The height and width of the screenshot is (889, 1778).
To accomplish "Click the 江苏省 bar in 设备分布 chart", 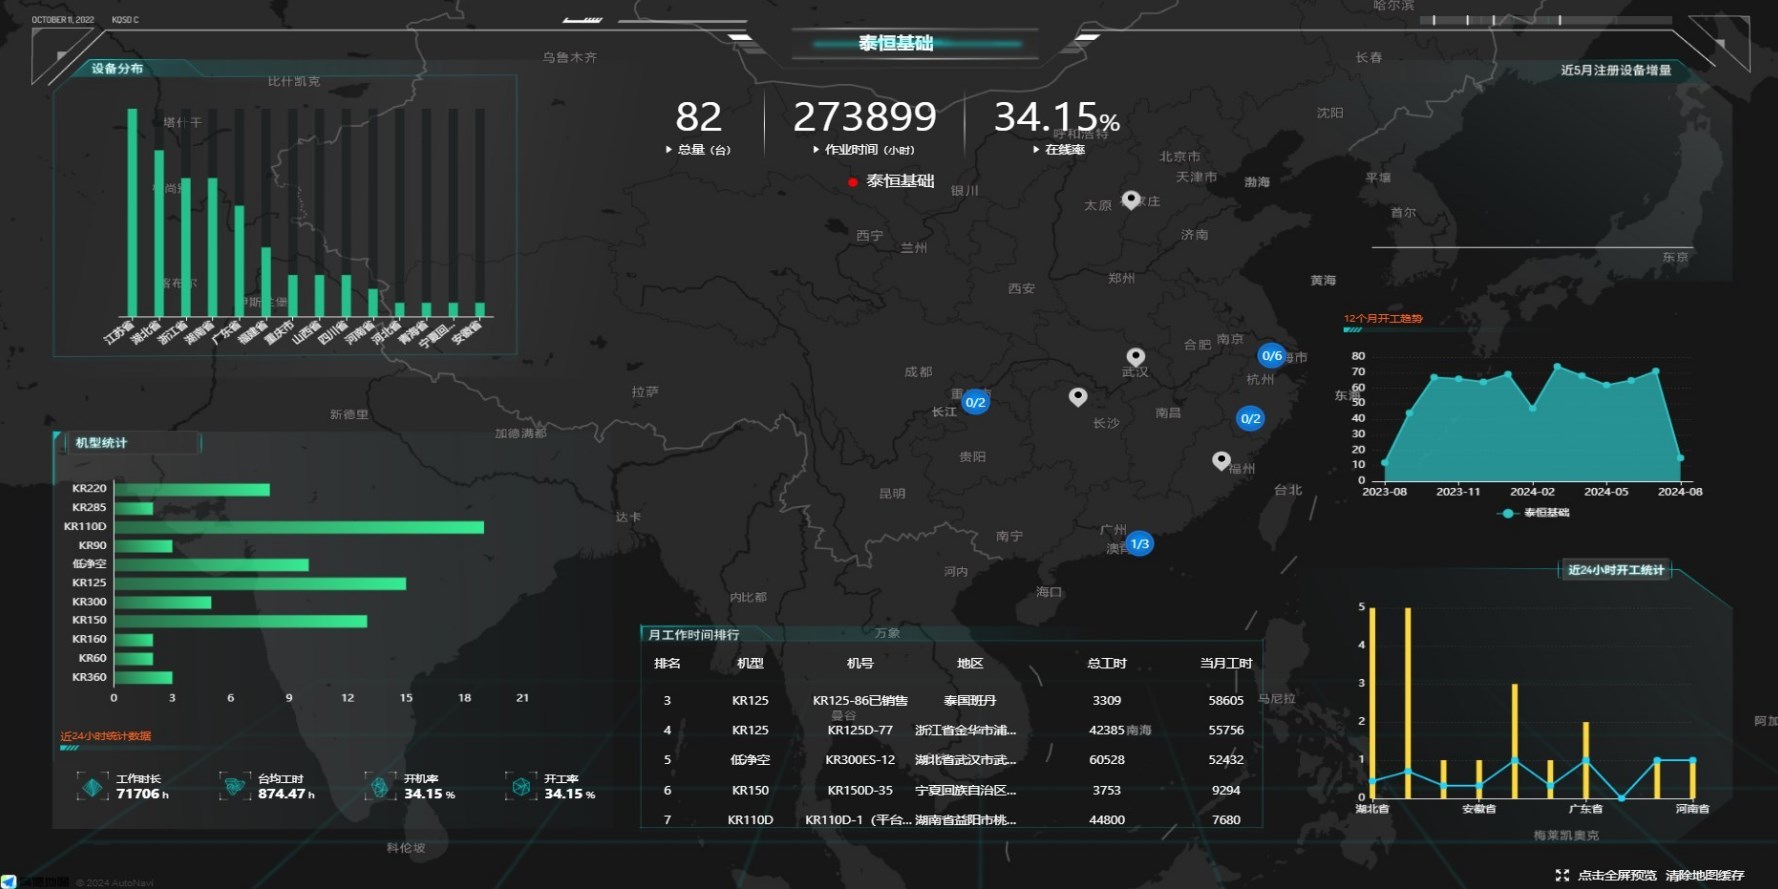I will pos(132,212).
